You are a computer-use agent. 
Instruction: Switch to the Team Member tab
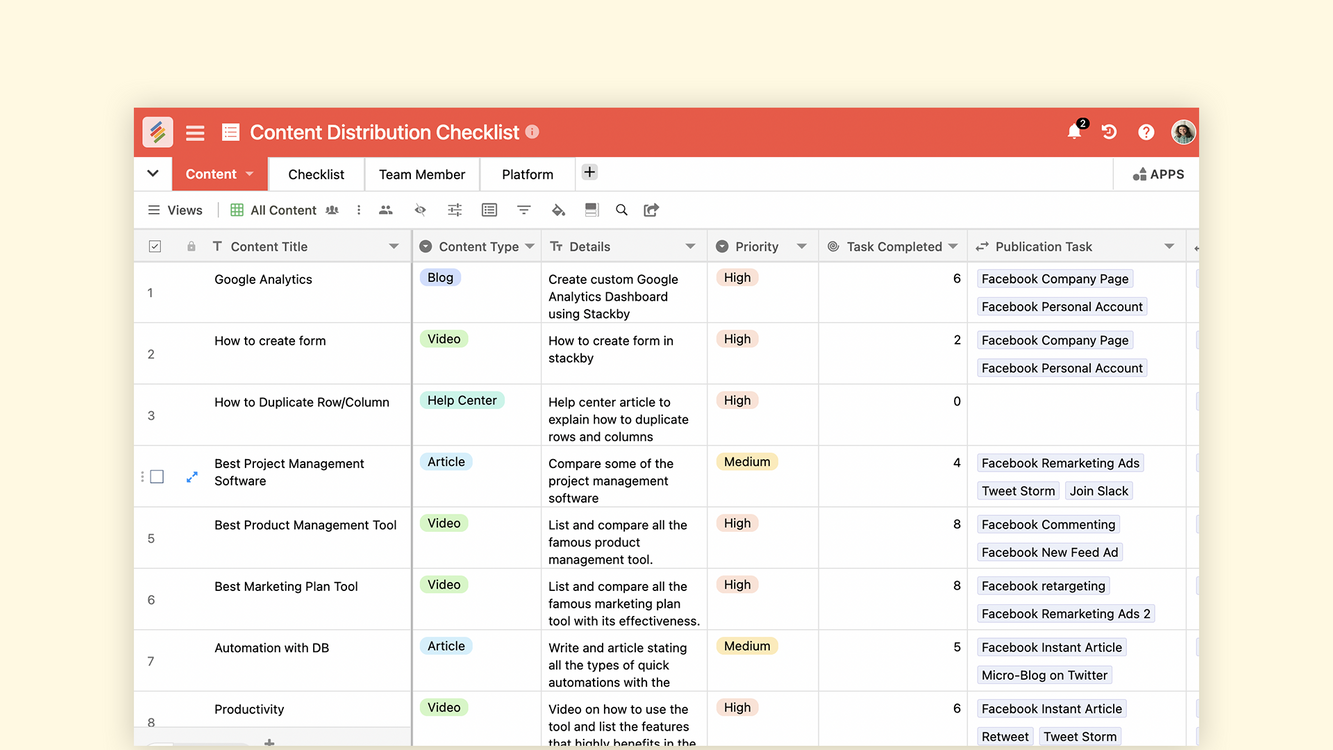[422, 174]
